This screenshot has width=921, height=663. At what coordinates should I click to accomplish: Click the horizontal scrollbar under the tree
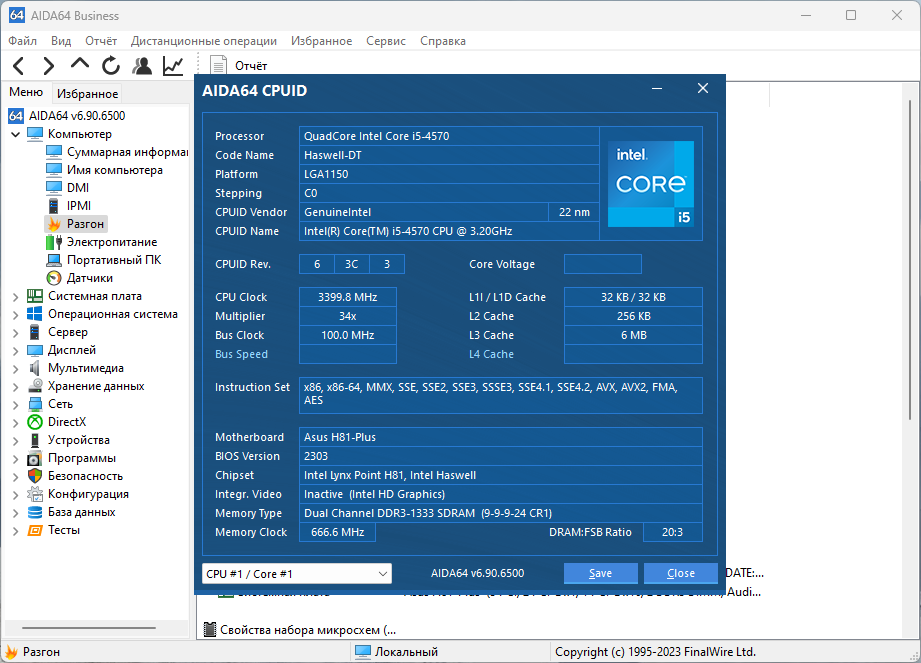(88, 628)
